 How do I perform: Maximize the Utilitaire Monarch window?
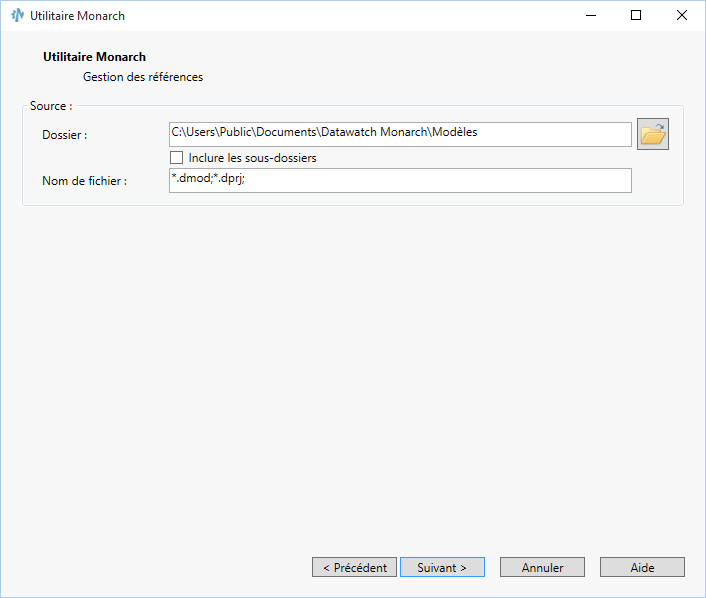pyautogui.click(x=636, y=15)
